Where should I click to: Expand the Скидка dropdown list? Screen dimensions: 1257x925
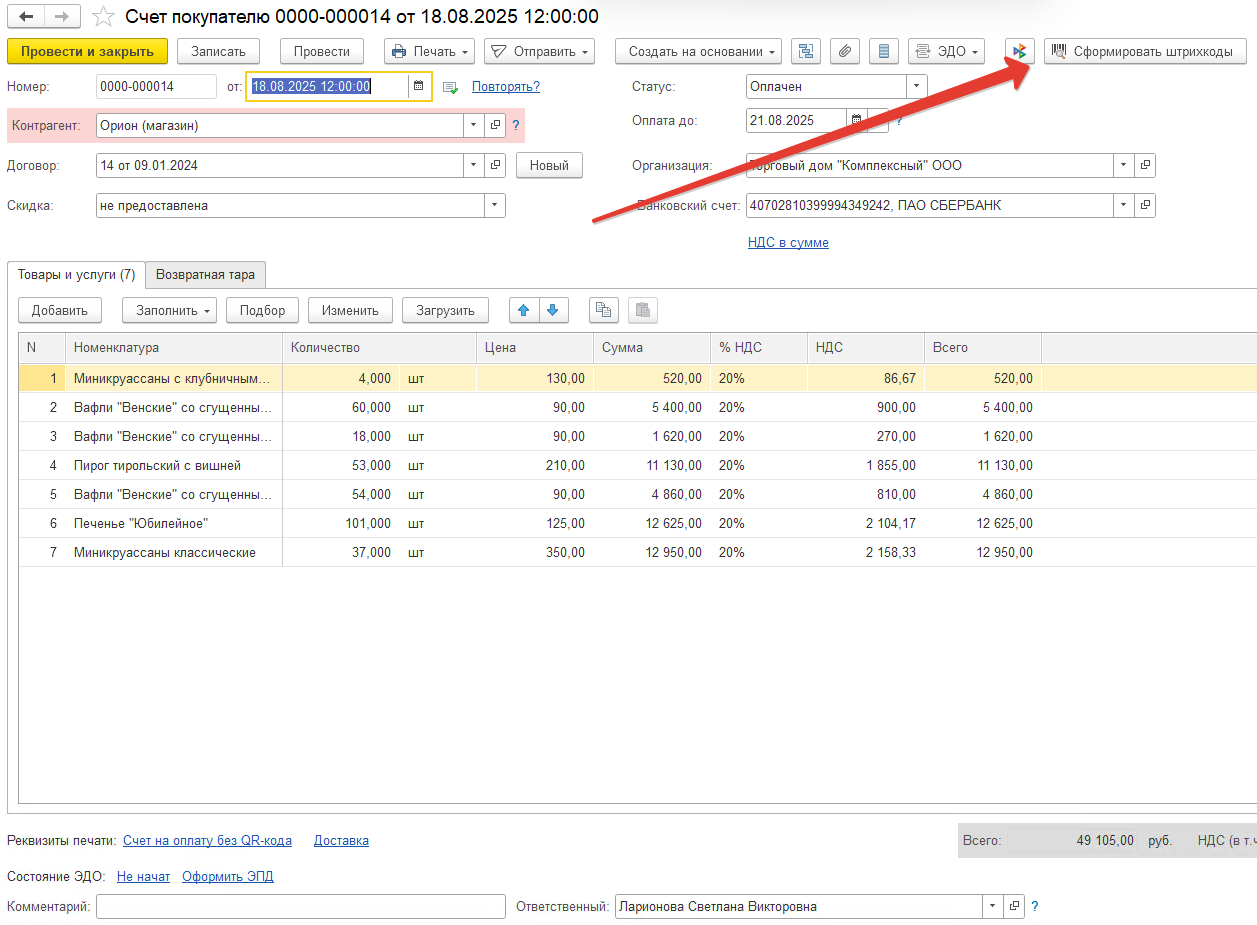point(495,206)
